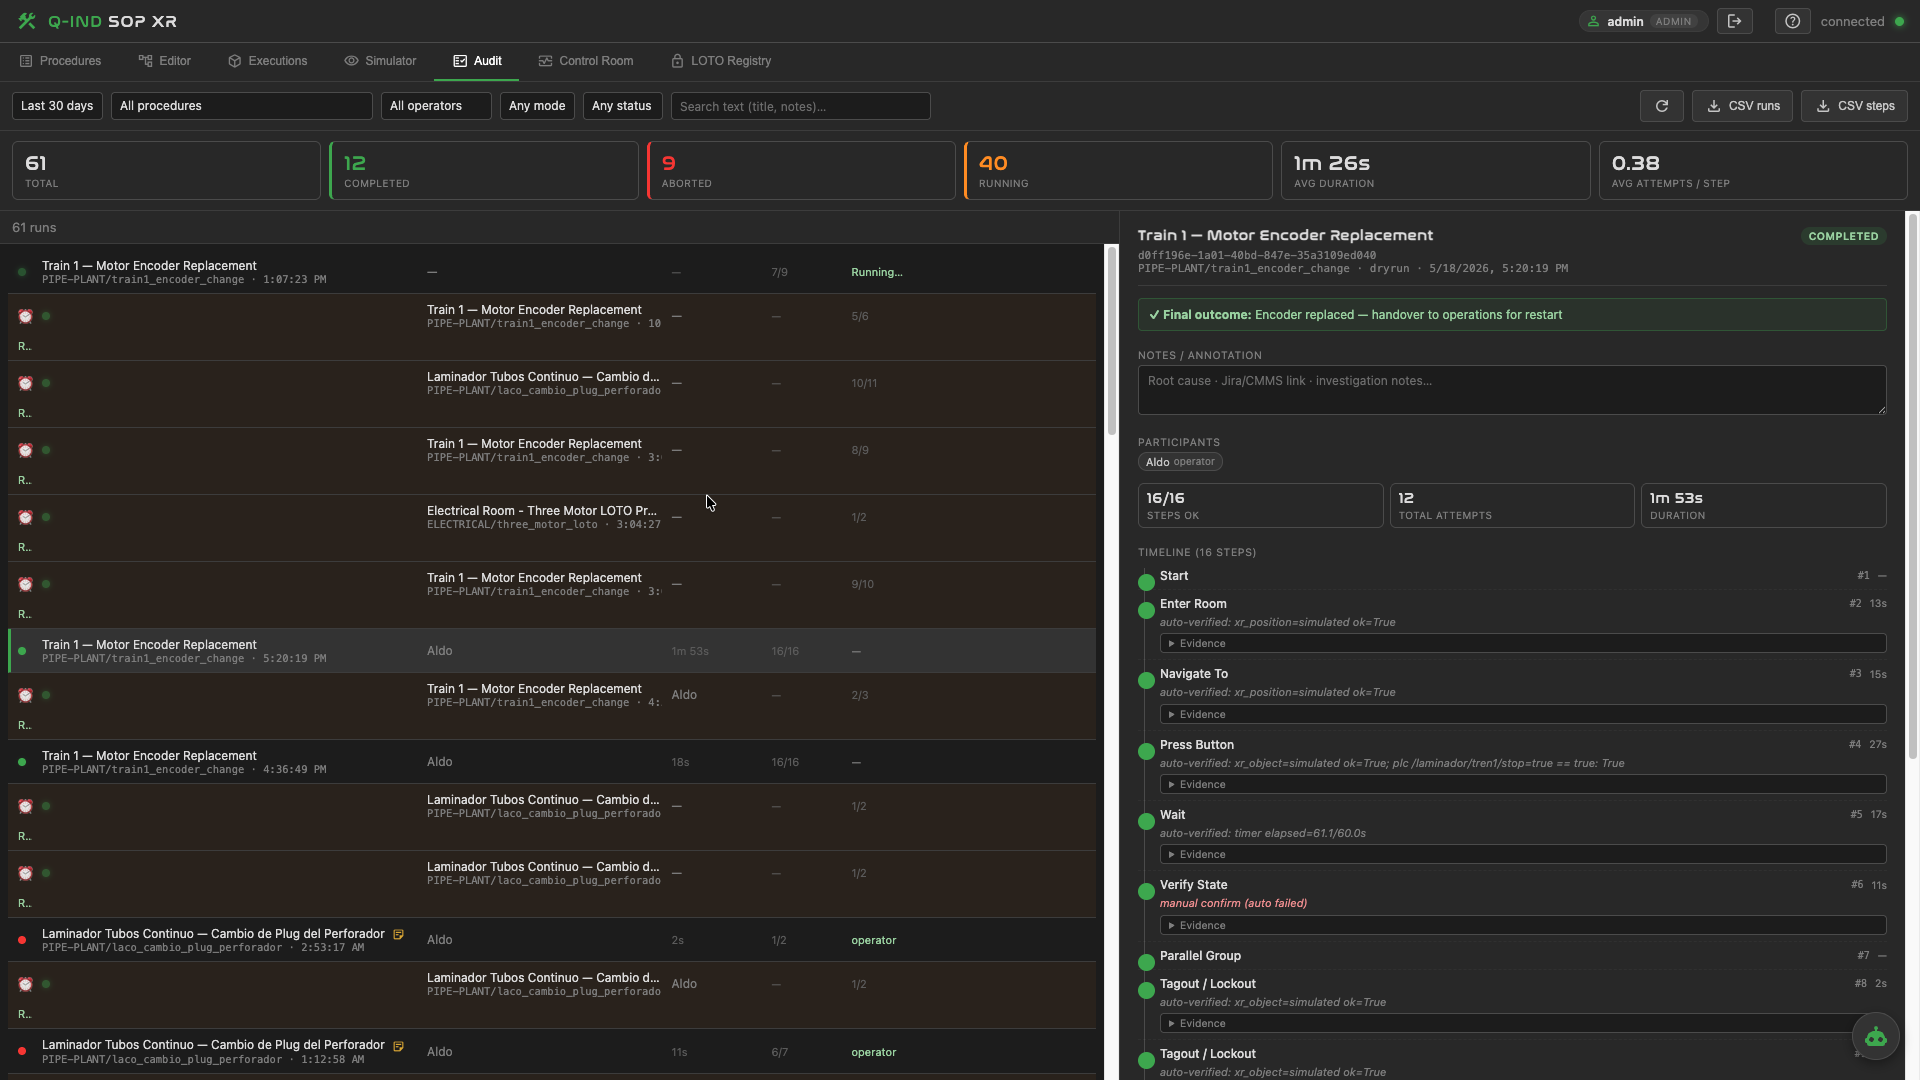Image resolution: width=1920 pixels, height=1080 pixels.
Task: Select the Audit tab
Action: click(477, 61)
